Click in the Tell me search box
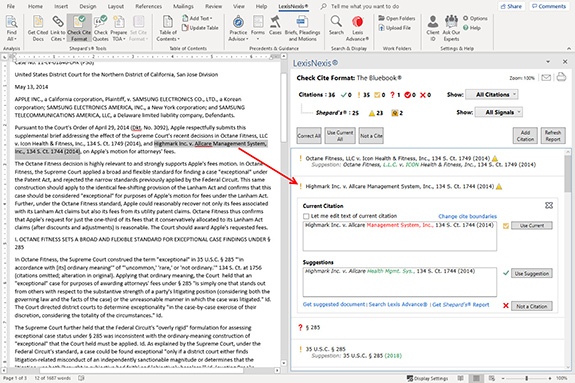This screenshot has height=383, width=575. pyautogui.click(x=365, y=6)
